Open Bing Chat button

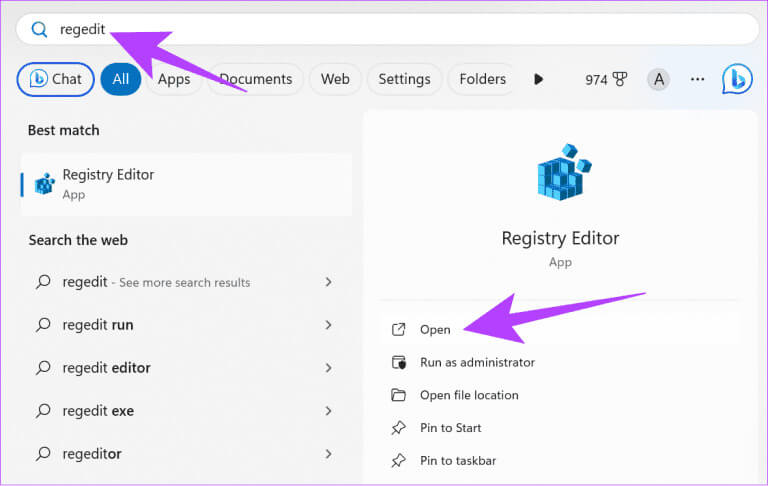[x=55, y=79]
